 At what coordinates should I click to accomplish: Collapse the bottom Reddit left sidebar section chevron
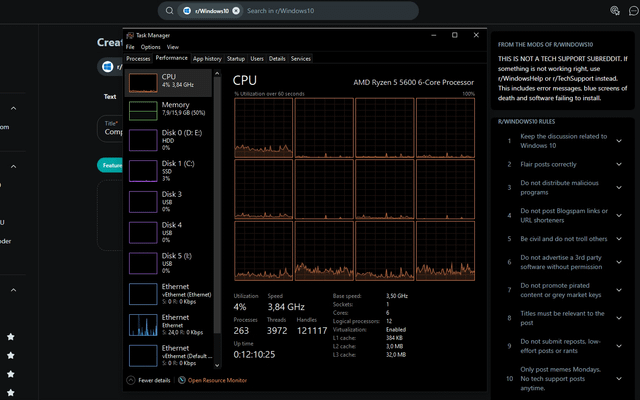click(x=13, y=290)
